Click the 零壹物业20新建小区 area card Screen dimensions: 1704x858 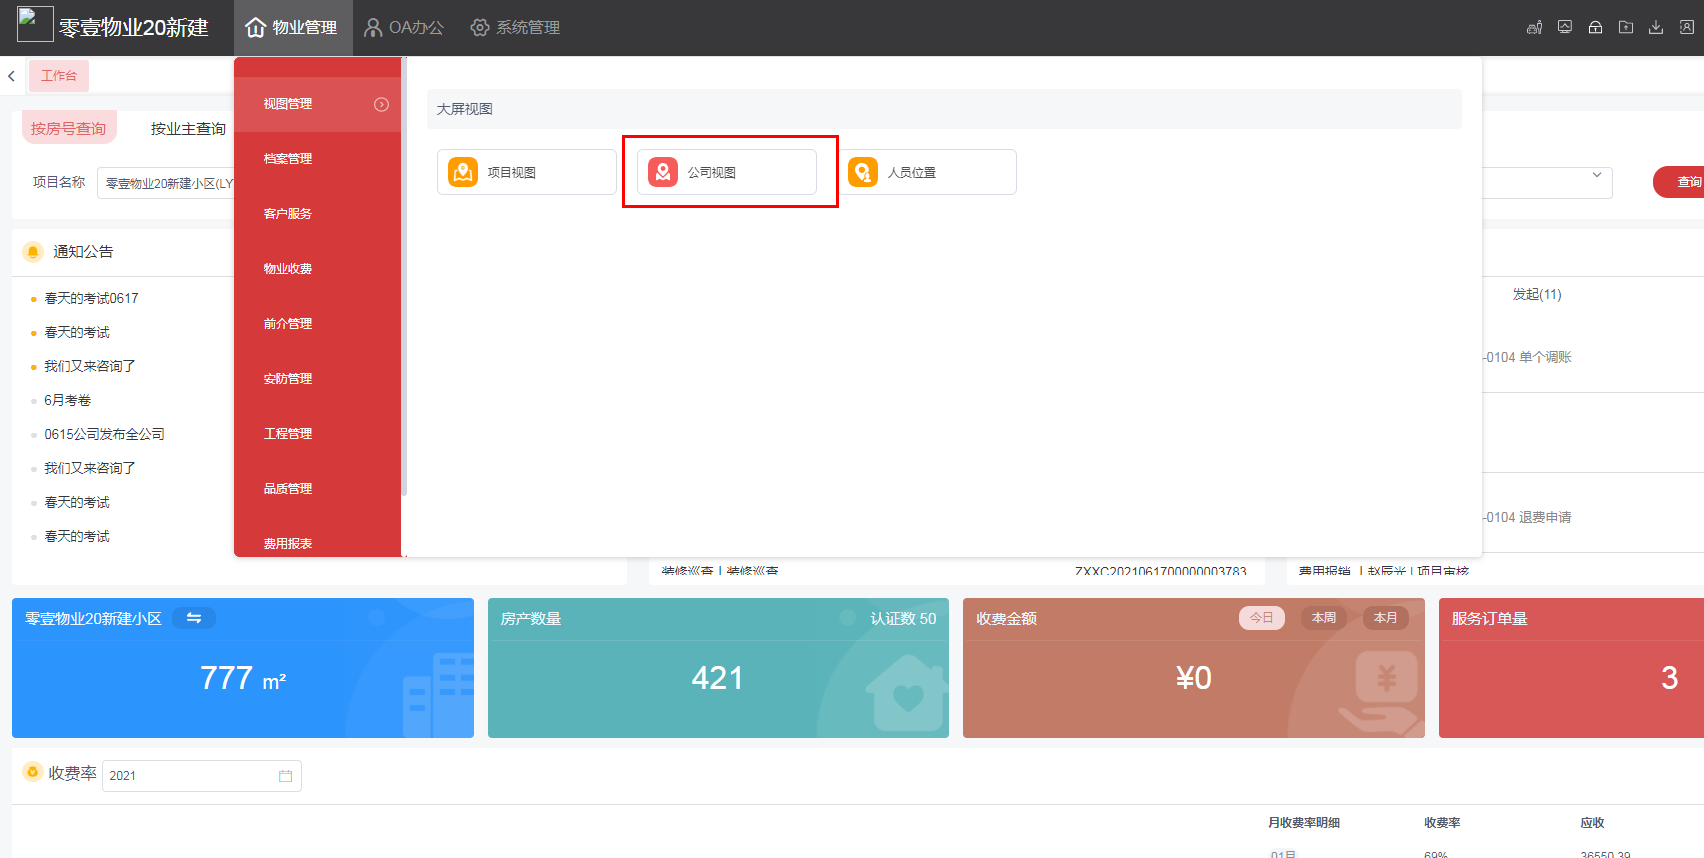(x=243, y=668)
